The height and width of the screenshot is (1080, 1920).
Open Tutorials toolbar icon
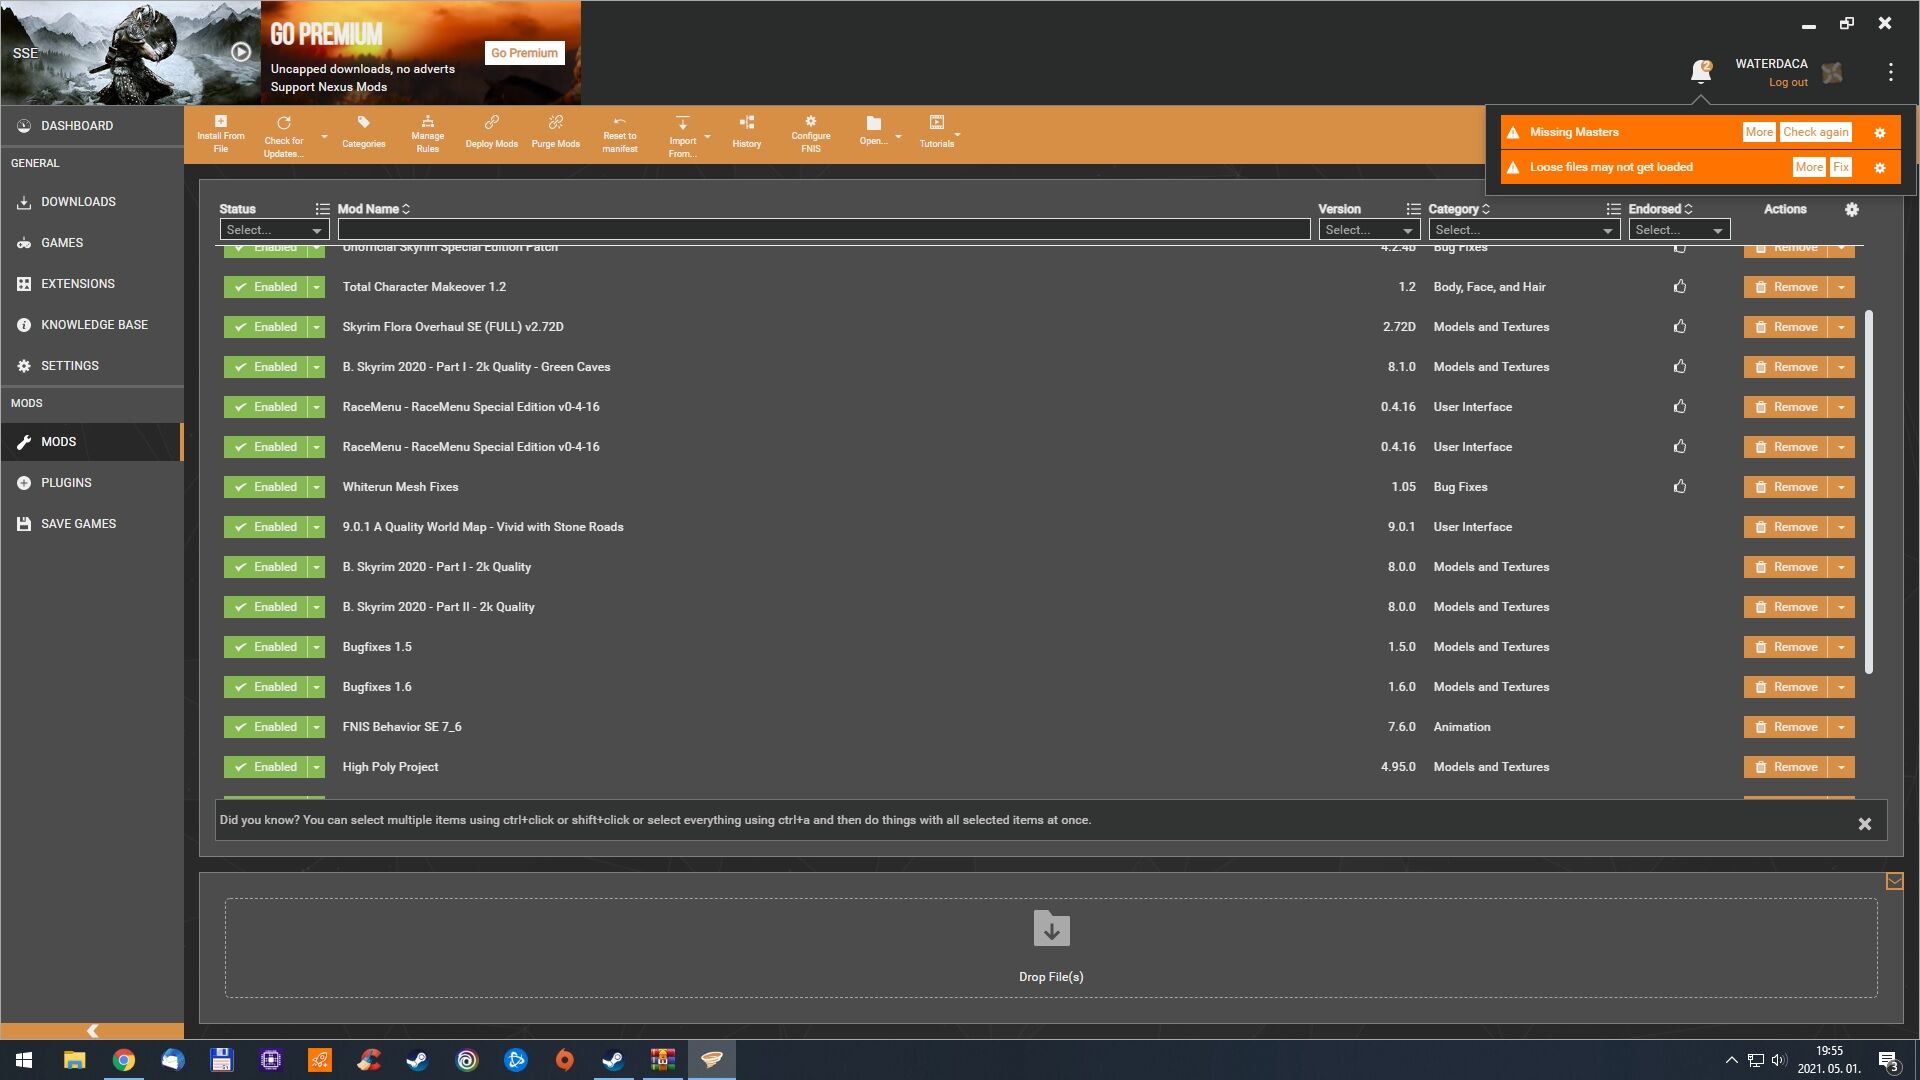point(936,132)
